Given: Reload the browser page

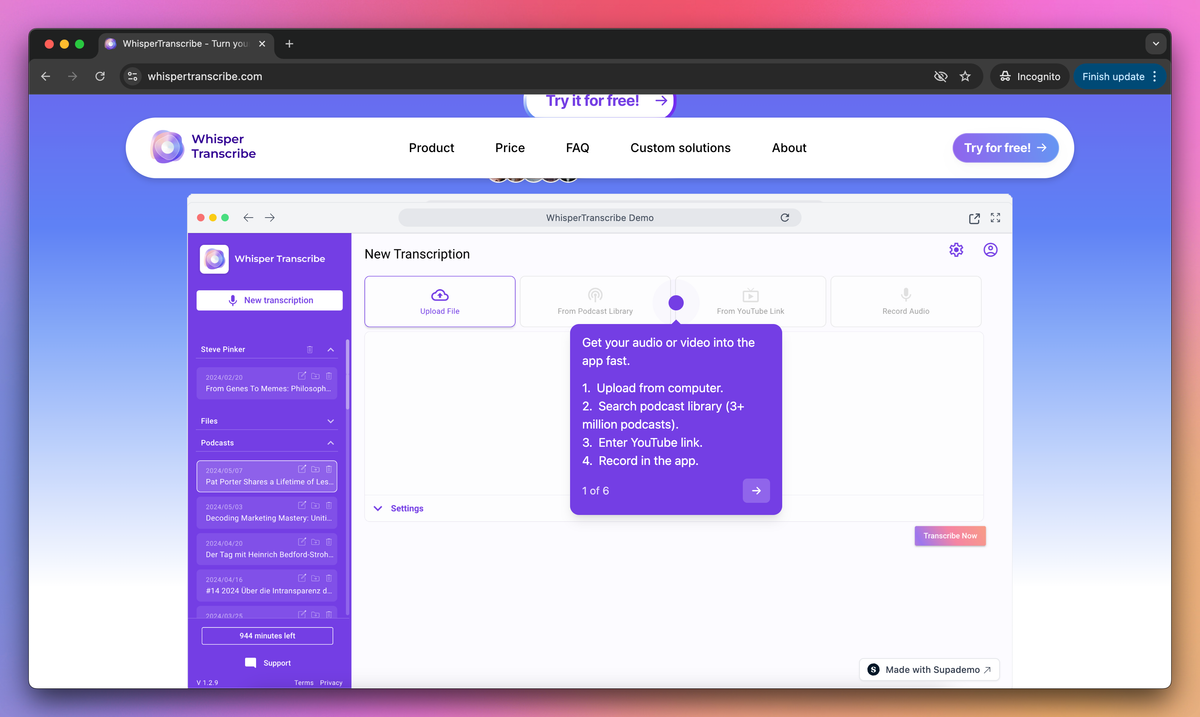Looking at the screenshot, I should pos(100,76).
